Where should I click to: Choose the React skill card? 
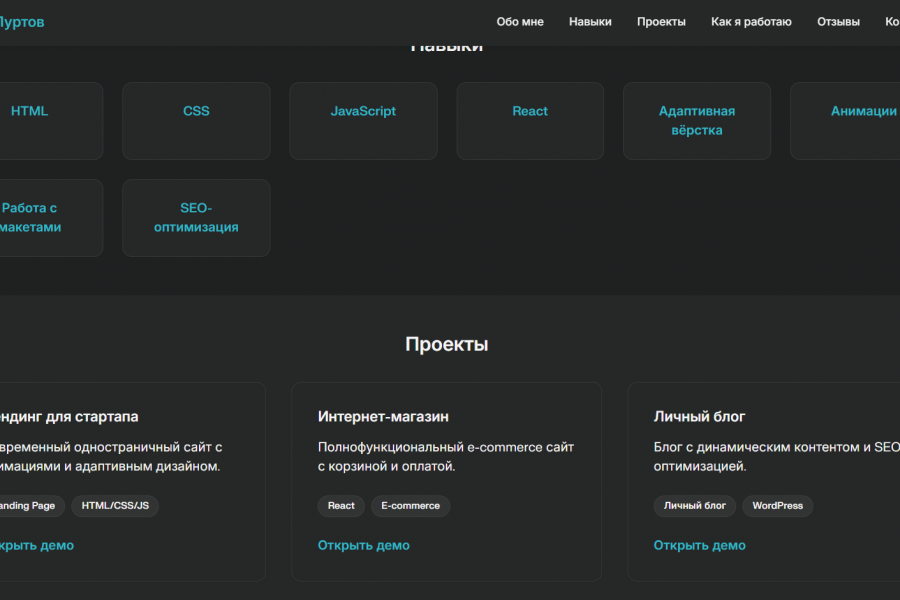(530, 121)
